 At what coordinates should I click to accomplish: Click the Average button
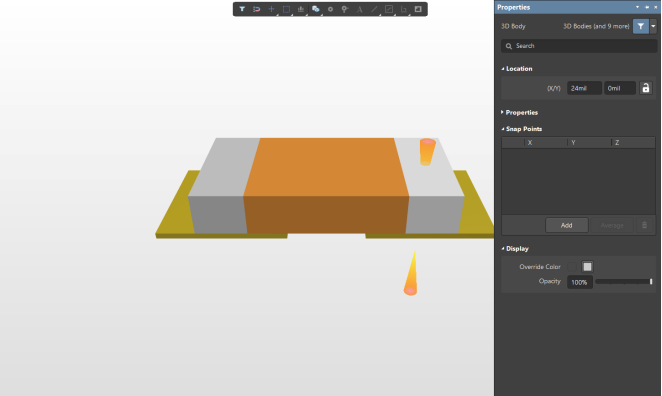pyautogui.click(x=612, y=225)
